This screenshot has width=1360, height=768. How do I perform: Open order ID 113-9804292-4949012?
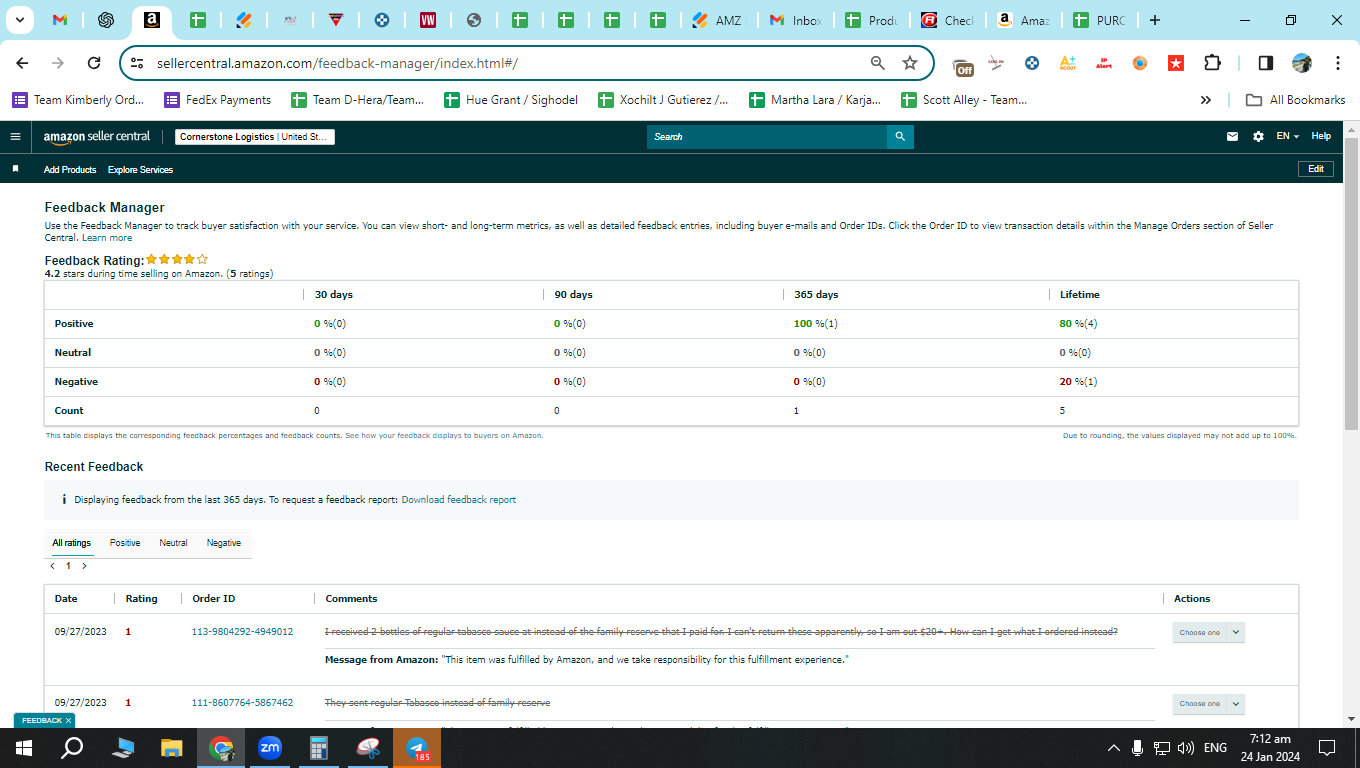pos(242,632)
